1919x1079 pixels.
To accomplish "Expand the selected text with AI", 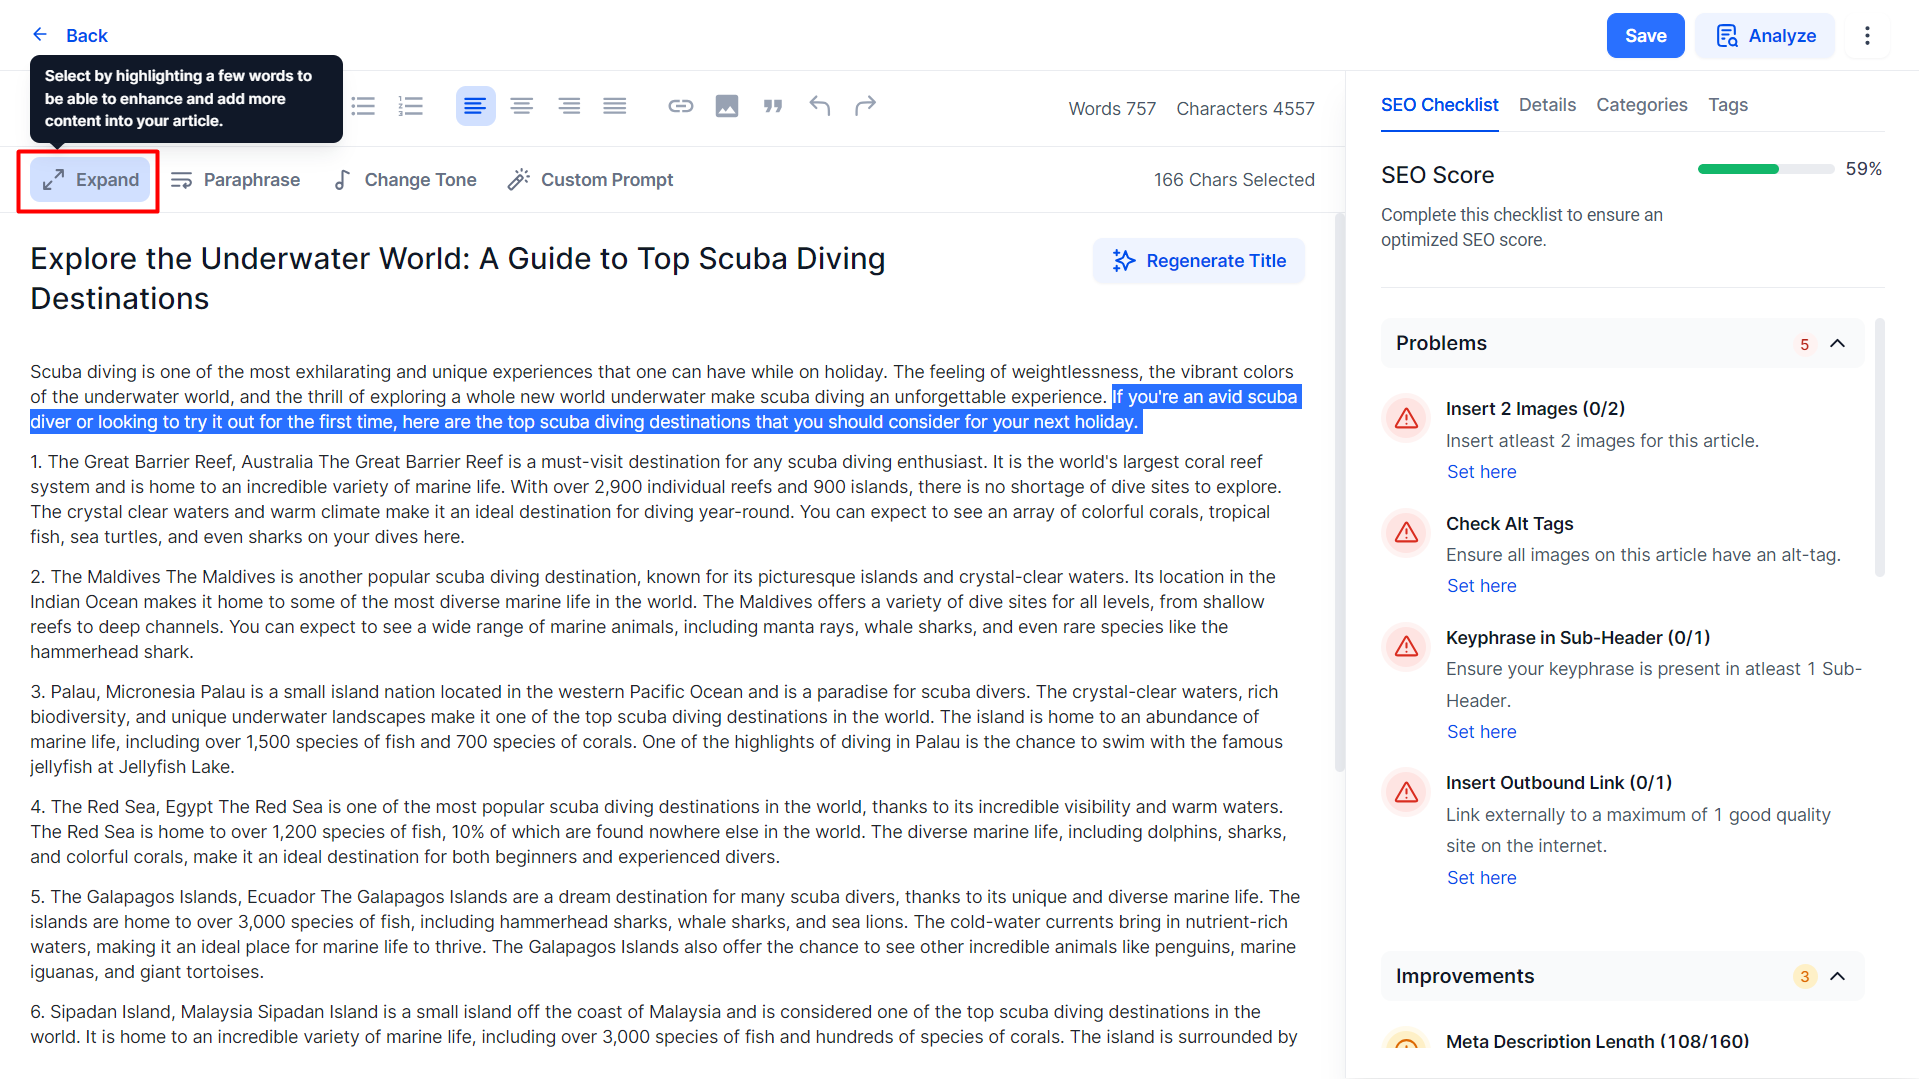I will [x=90, y=180].
